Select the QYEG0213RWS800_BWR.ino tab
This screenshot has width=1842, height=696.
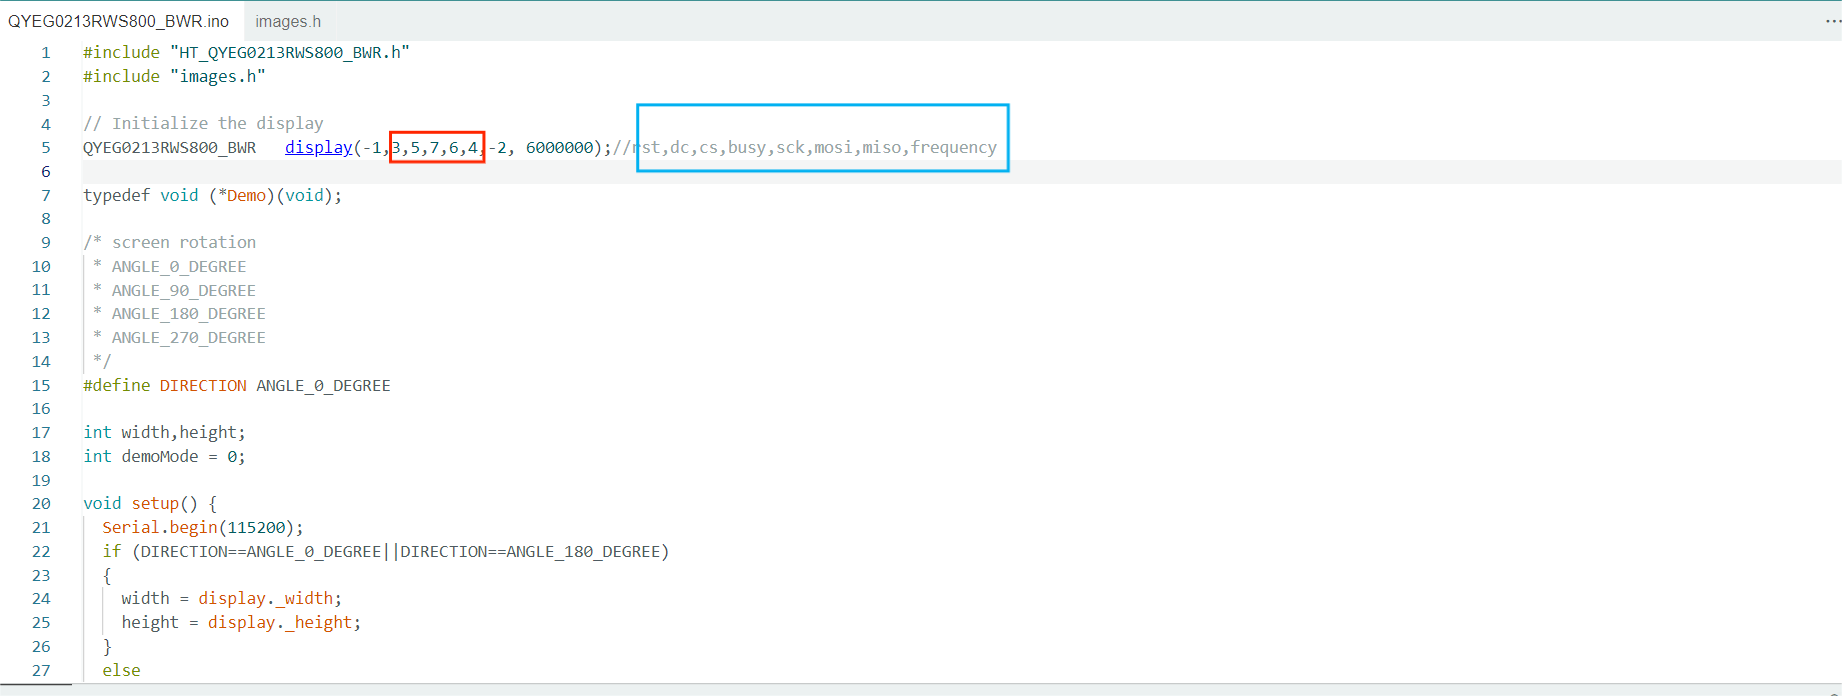[x=118, y=21]
